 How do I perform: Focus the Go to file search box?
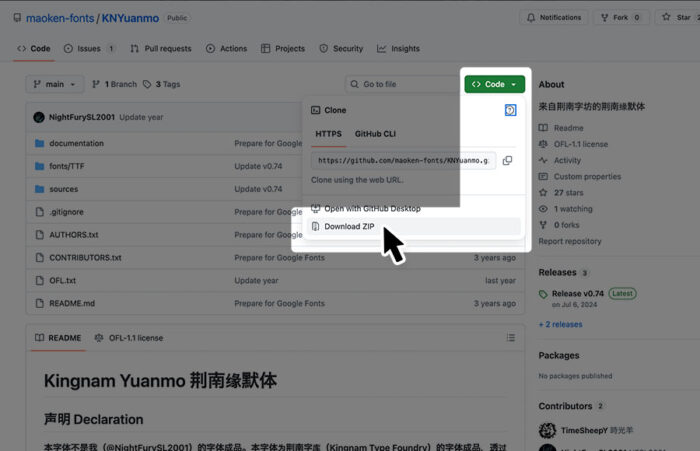point(402,84)
